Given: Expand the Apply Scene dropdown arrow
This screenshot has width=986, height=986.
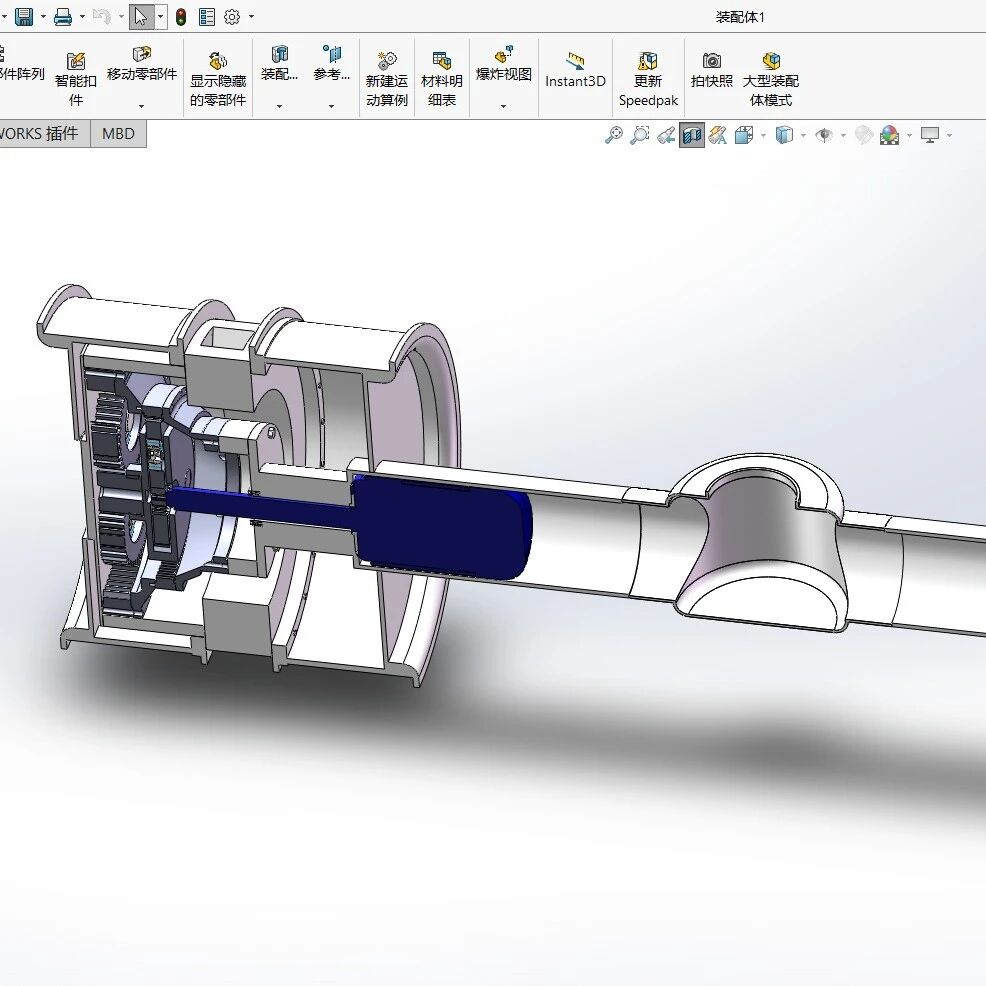Looking at the screenshot, I should (x=909, y=135).
